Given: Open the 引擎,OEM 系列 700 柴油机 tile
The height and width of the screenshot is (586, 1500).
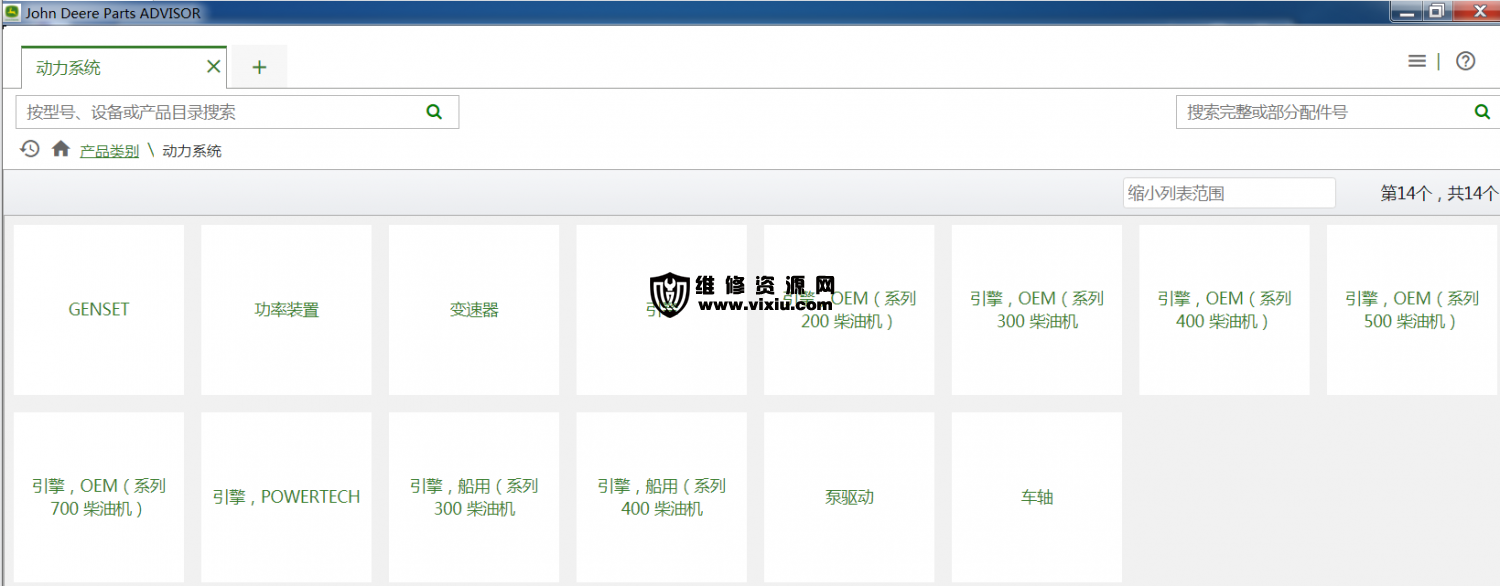Looking at the screenshot, I should tap(99, 497).
